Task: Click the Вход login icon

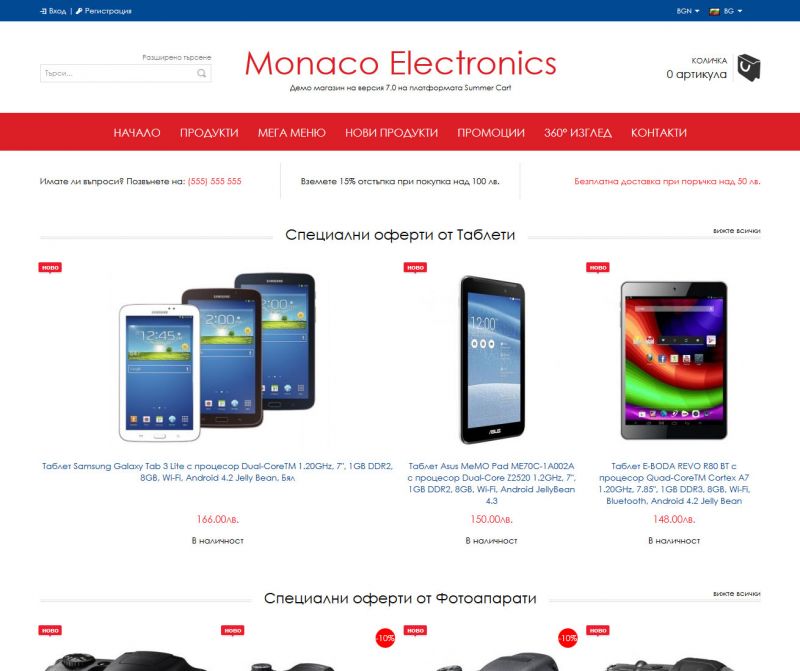Action: (43, 11)
